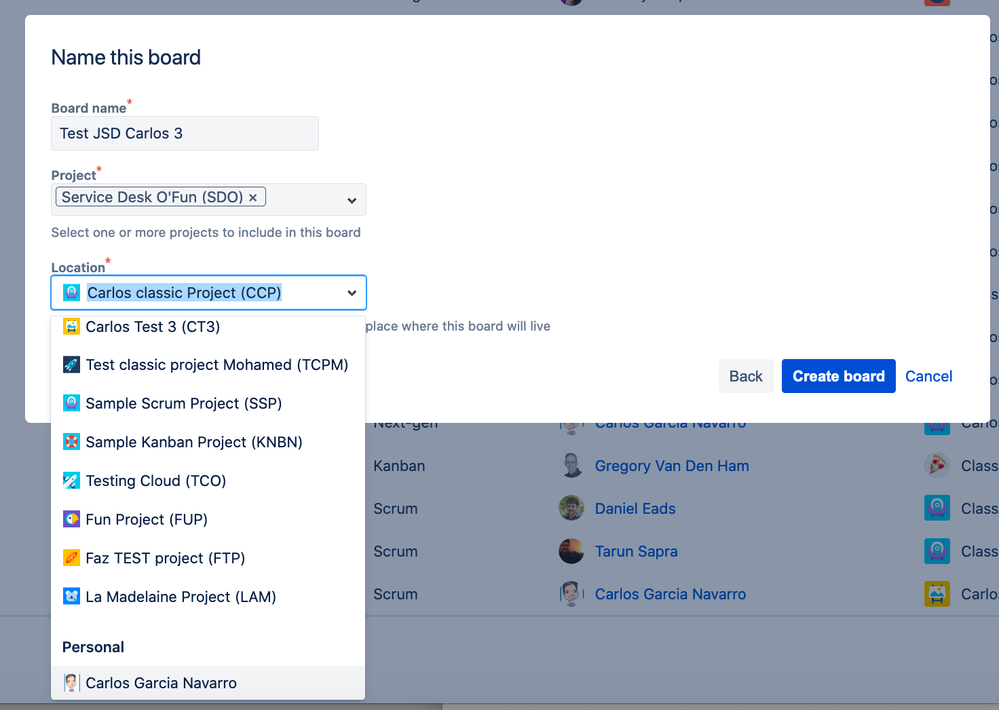This screenshot has width=999, height=710.
Task: Click Tarun Sapra's avatar
Action: tap(571, 551)
